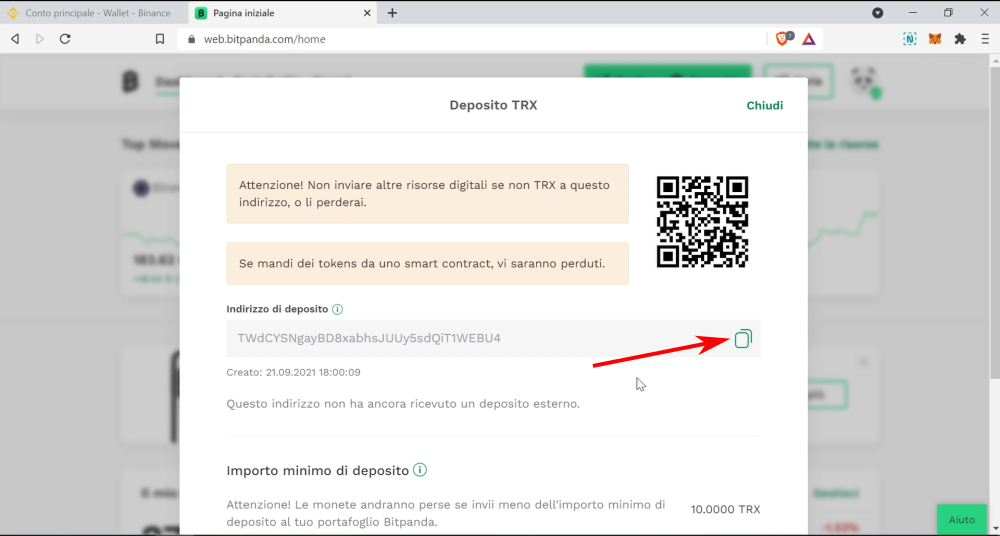Click the 'Se mandi dei tokens' warning box
1000x536 pixels.
[x=427, y=264]
